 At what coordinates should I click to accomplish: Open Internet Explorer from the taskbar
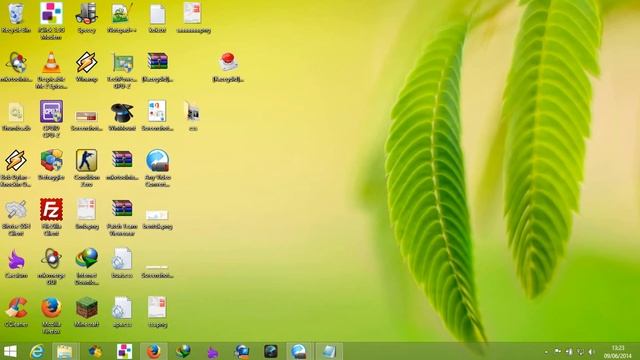[37, 351]
